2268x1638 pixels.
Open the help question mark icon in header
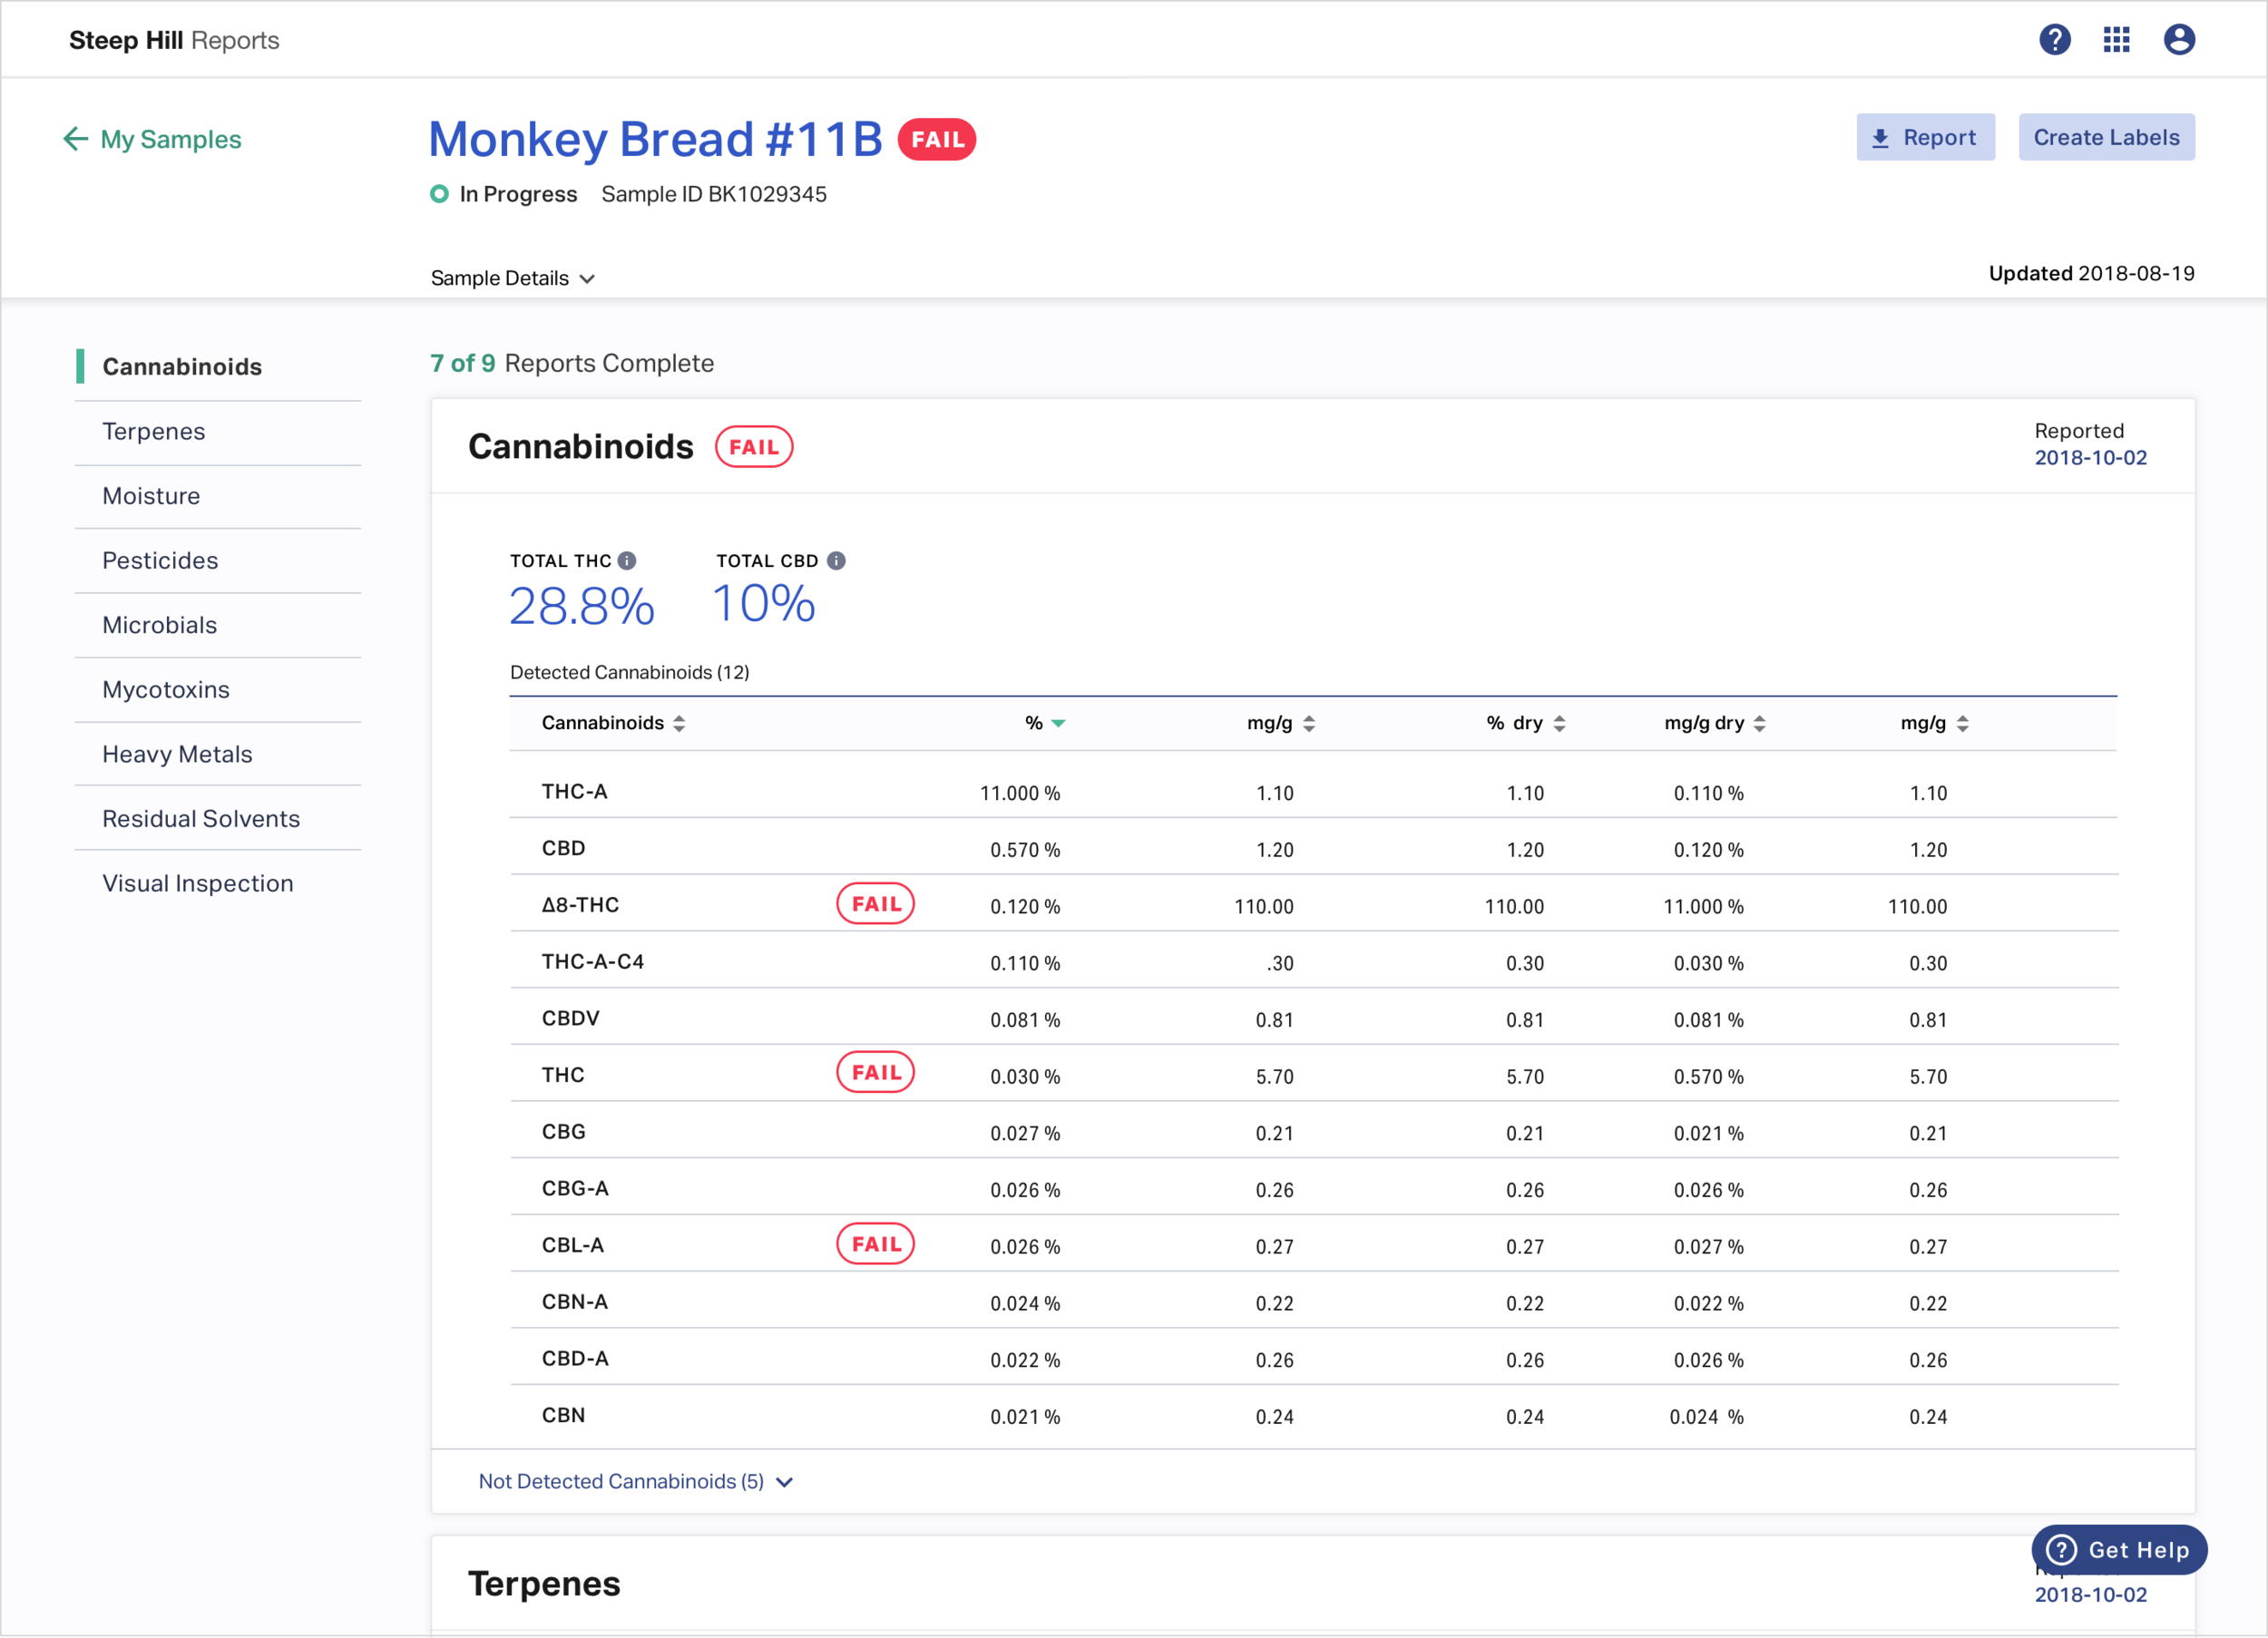tap(2054, 40)
